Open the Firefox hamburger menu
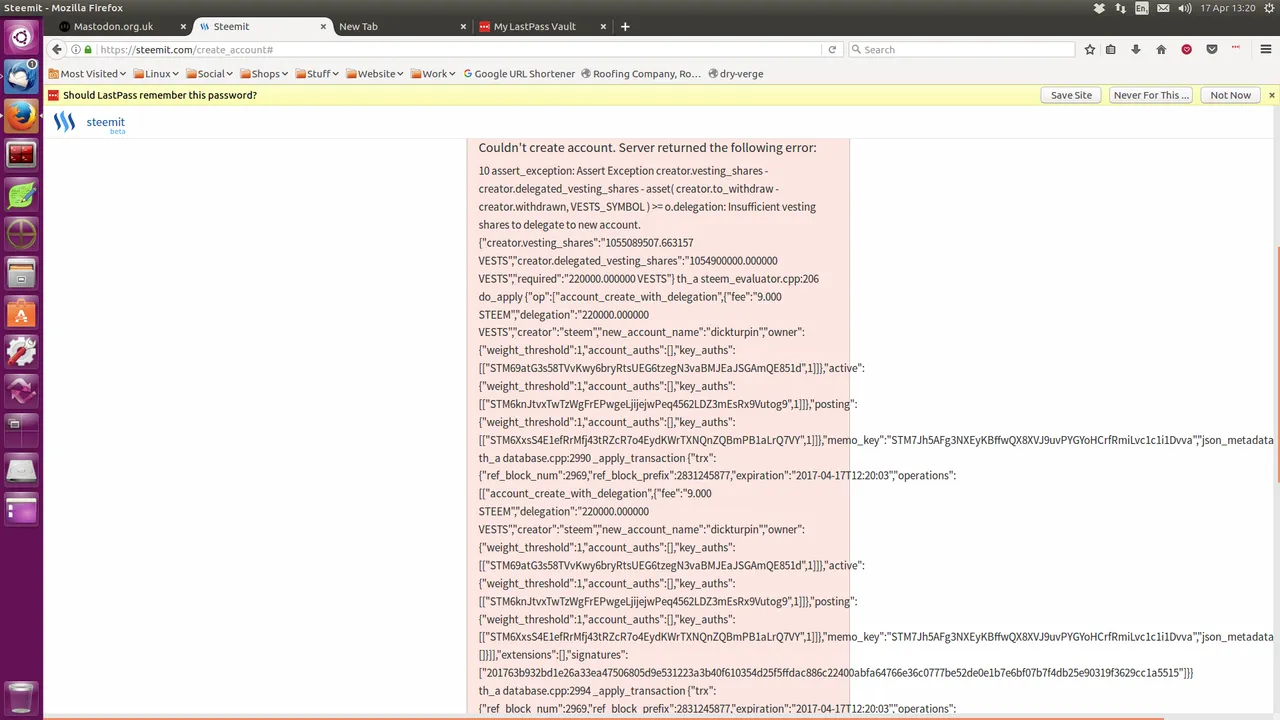The width and height of the screenshot is (1280, 720). click(1264, 49)
